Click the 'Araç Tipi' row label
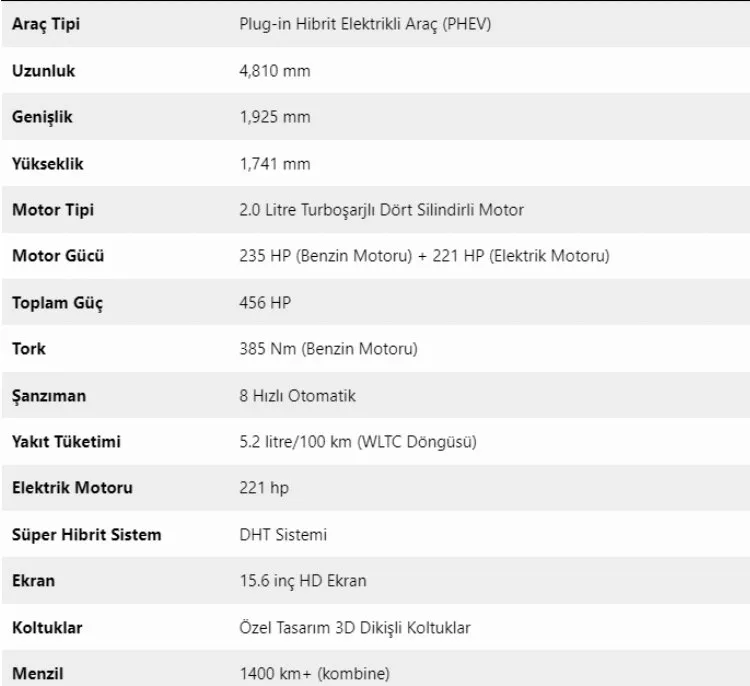 click(x=46, y=24)
